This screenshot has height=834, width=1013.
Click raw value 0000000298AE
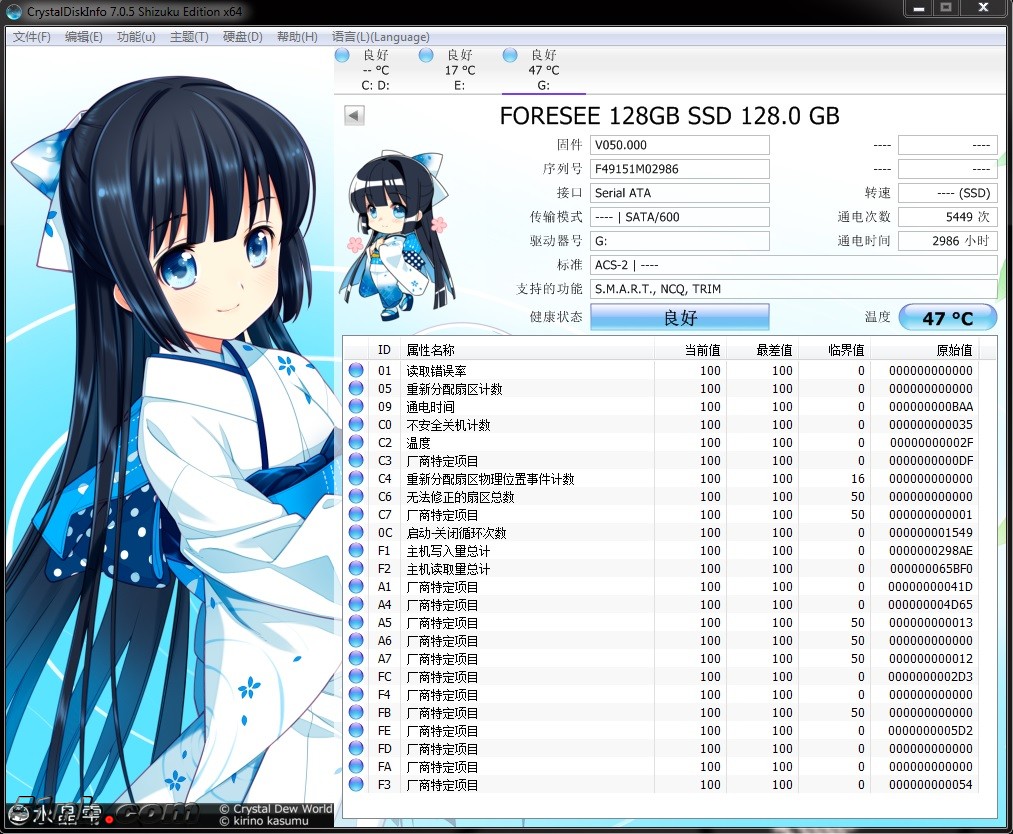point(930,550)
